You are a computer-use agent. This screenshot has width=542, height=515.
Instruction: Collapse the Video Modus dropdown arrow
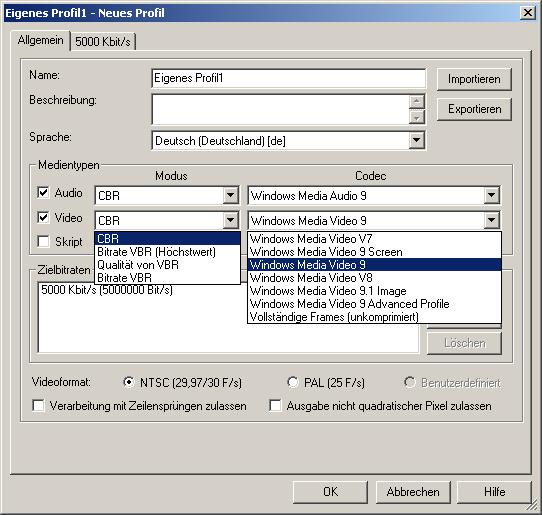coord(231,220)
